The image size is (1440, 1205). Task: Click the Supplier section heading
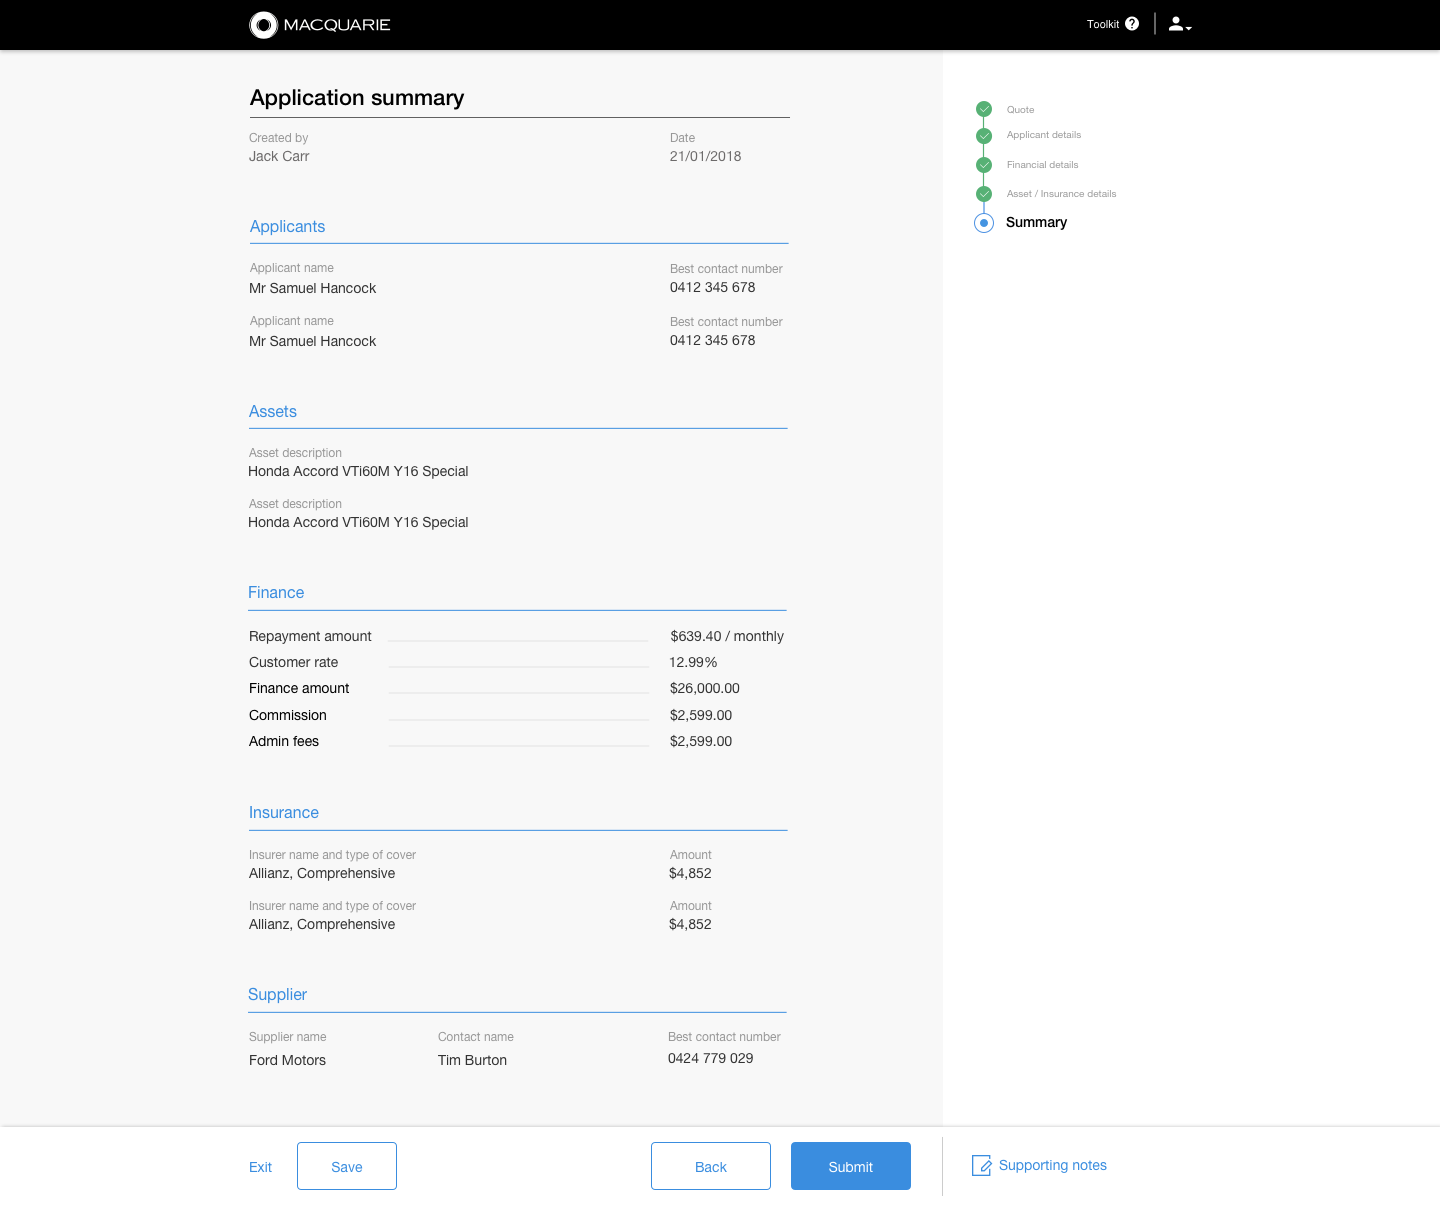[277, 995]
